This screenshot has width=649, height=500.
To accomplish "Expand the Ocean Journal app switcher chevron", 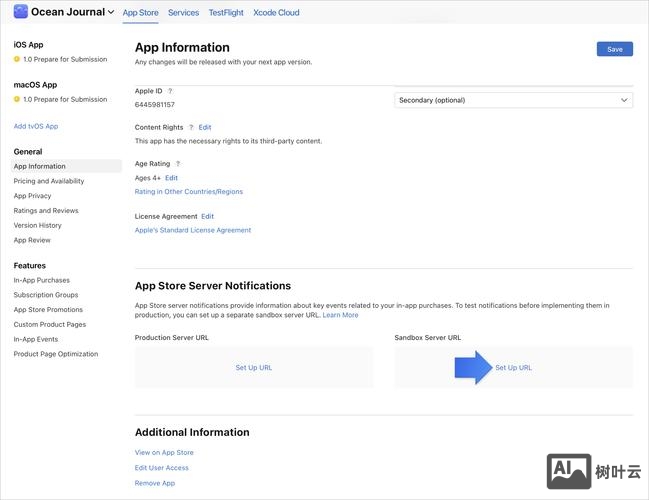I will [x=111, y=13].
